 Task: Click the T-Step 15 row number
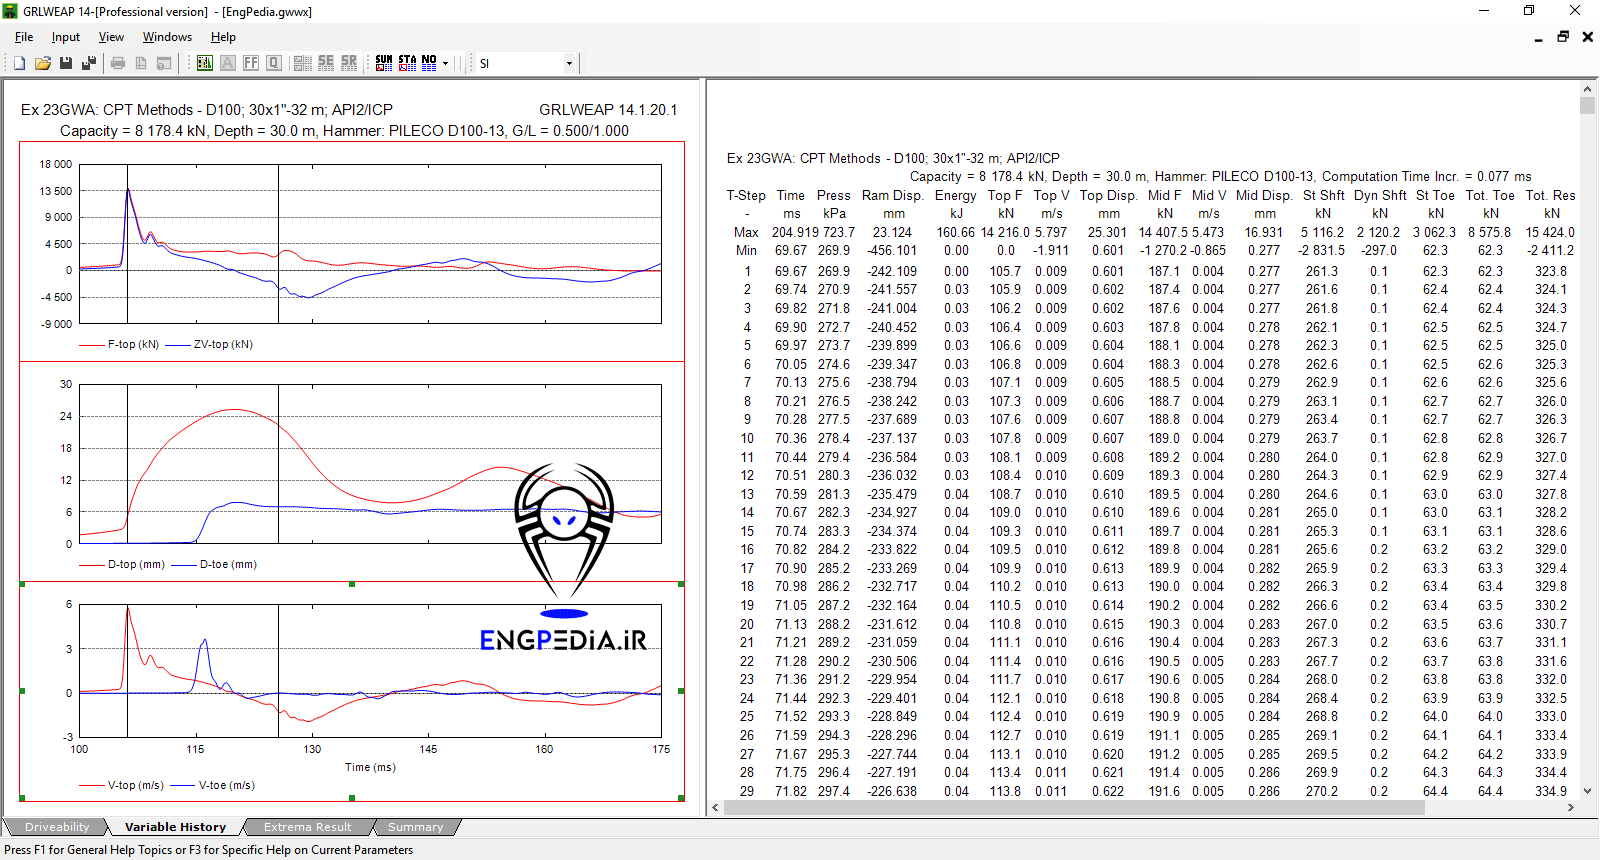pyautogui.click(x=747, y=531)
